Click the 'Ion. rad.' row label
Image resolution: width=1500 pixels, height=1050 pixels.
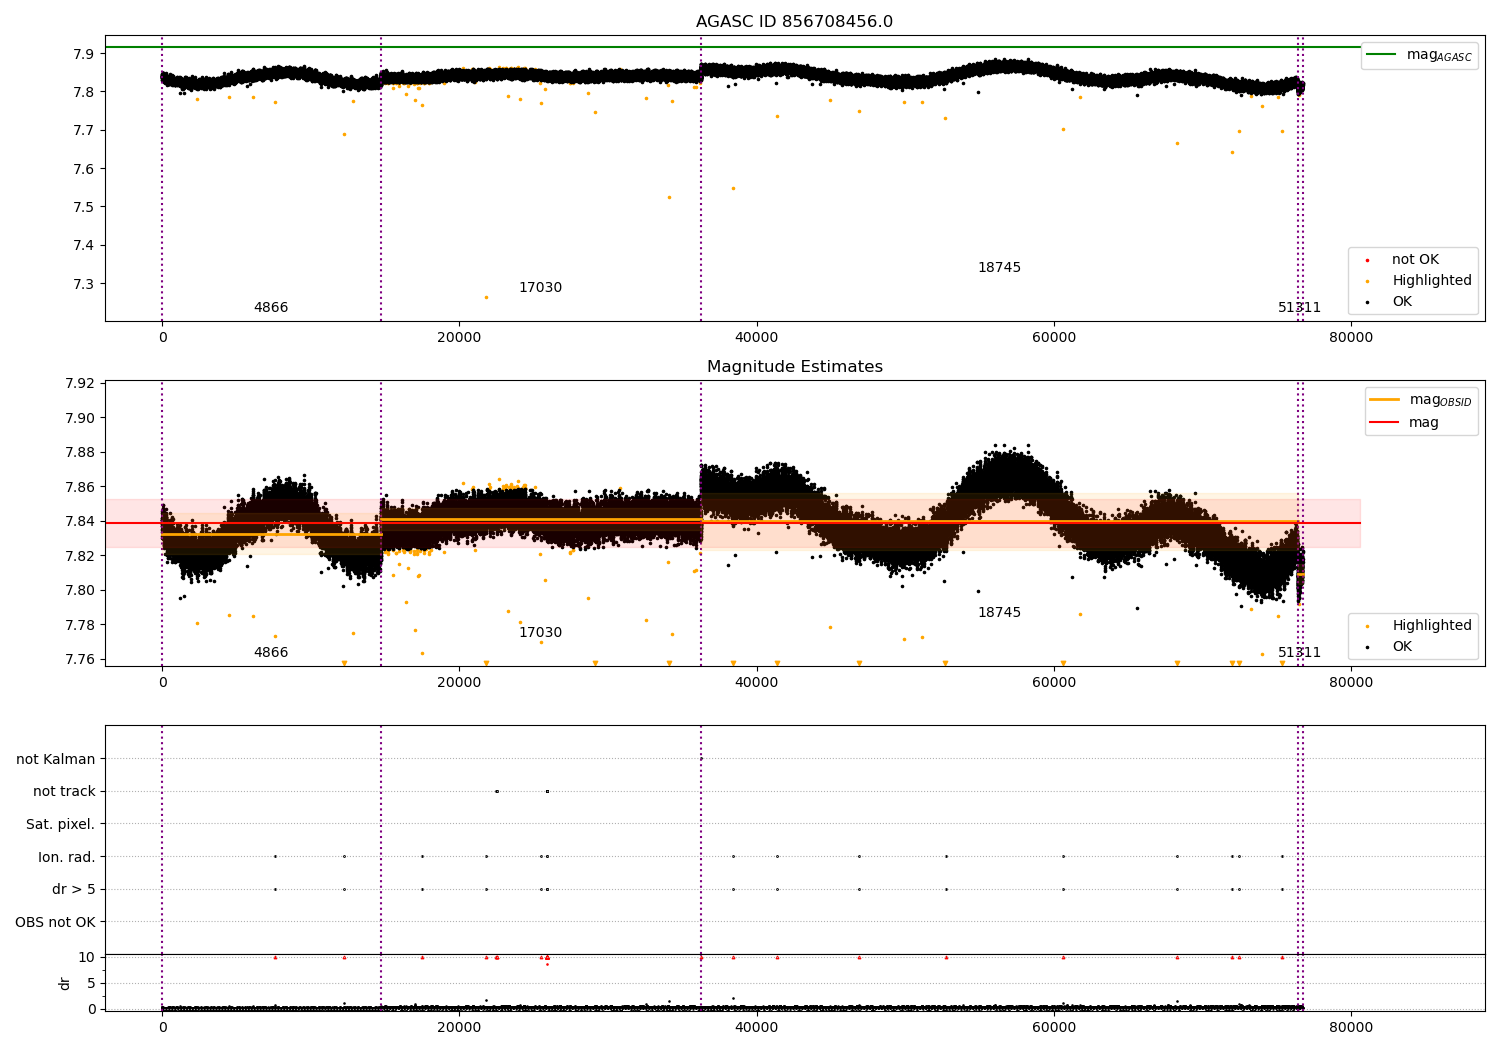[x=67, y=857]
